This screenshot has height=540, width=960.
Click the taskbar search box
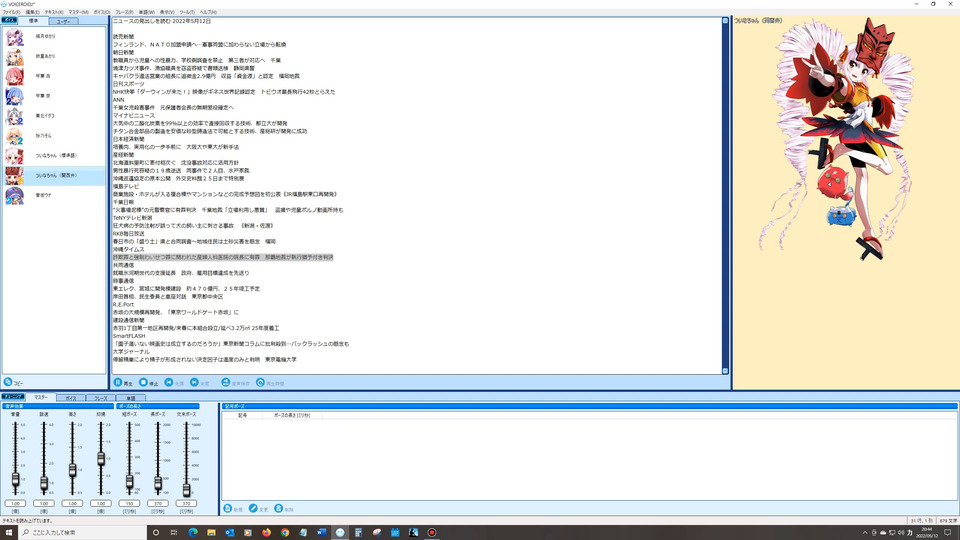(82, 532)
